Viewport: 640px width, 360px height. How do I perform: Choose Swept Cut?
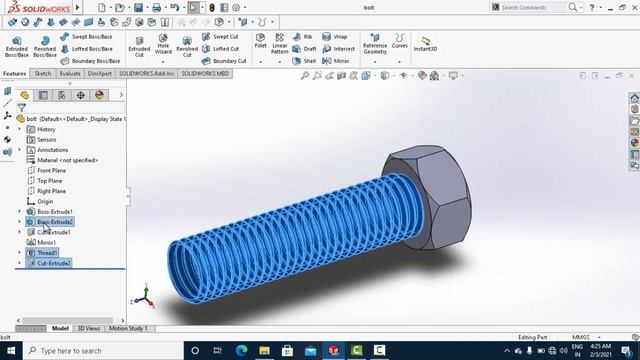tap(220, 37)
